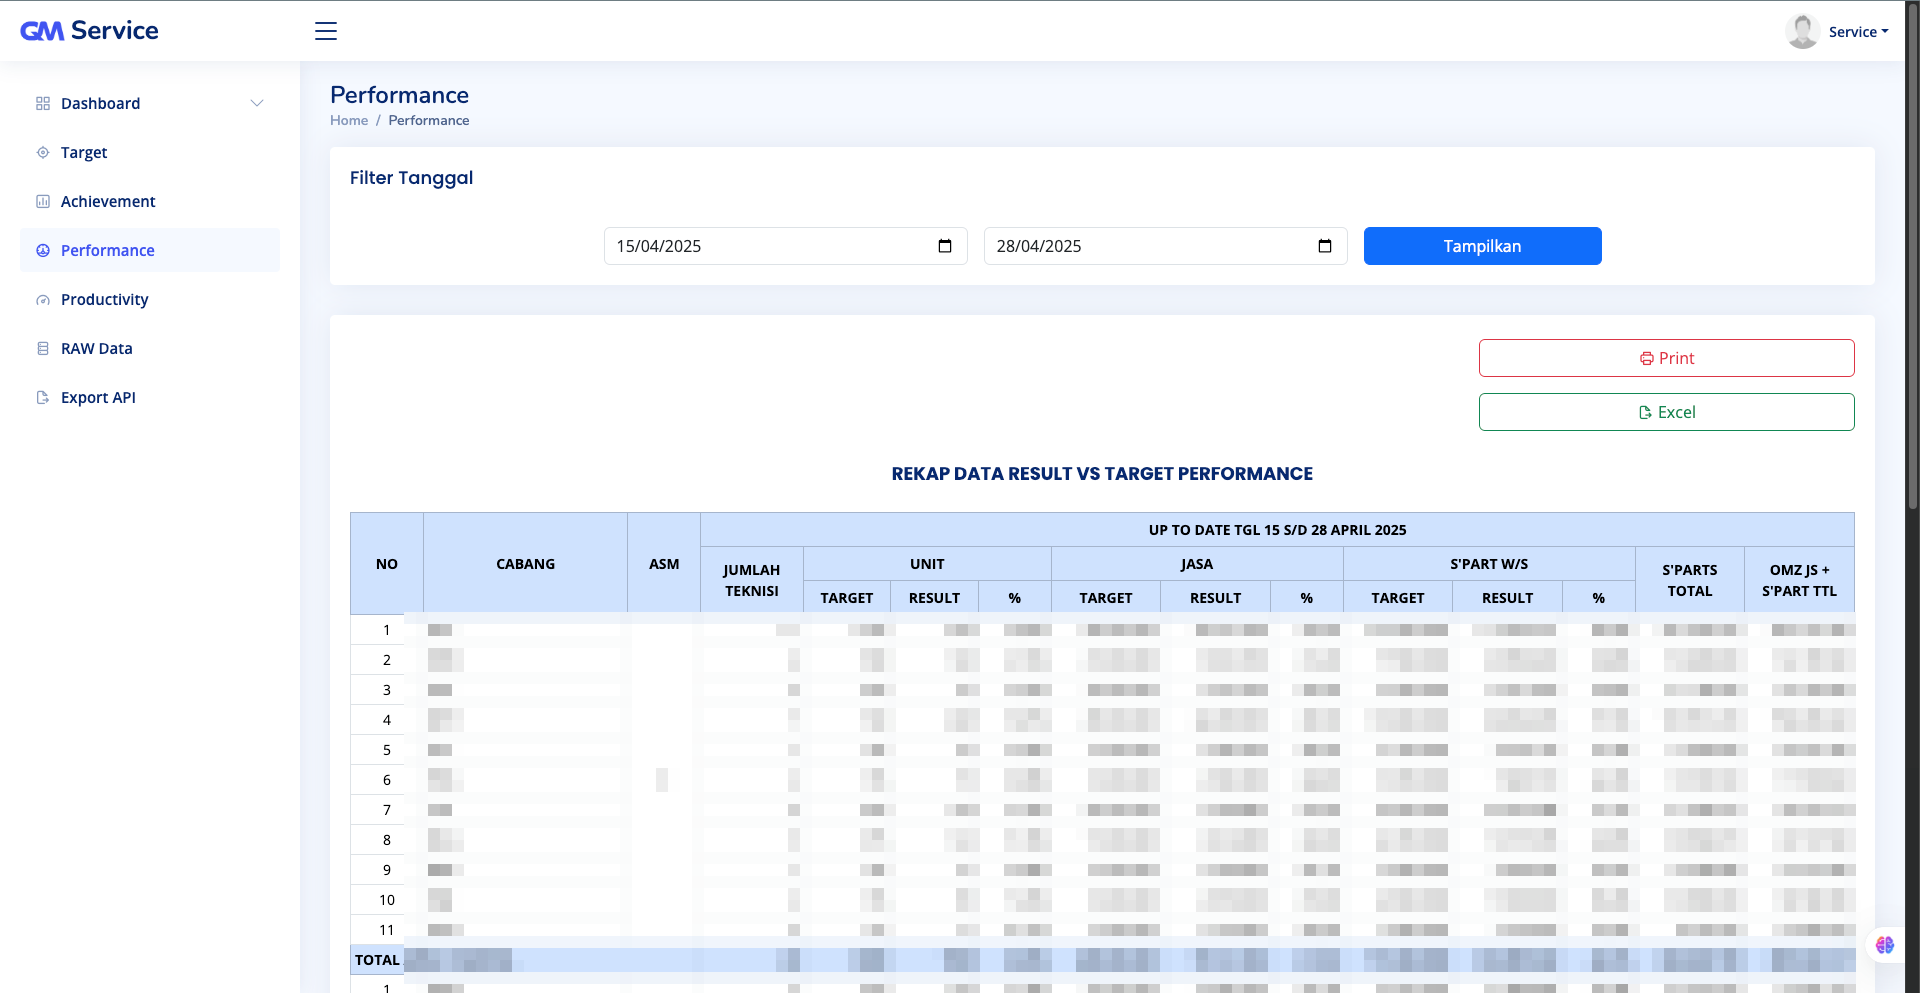The width and height of the screenshot is (1920, 993).
Task: Click the ASM column header
Action: tap(664, 564)
